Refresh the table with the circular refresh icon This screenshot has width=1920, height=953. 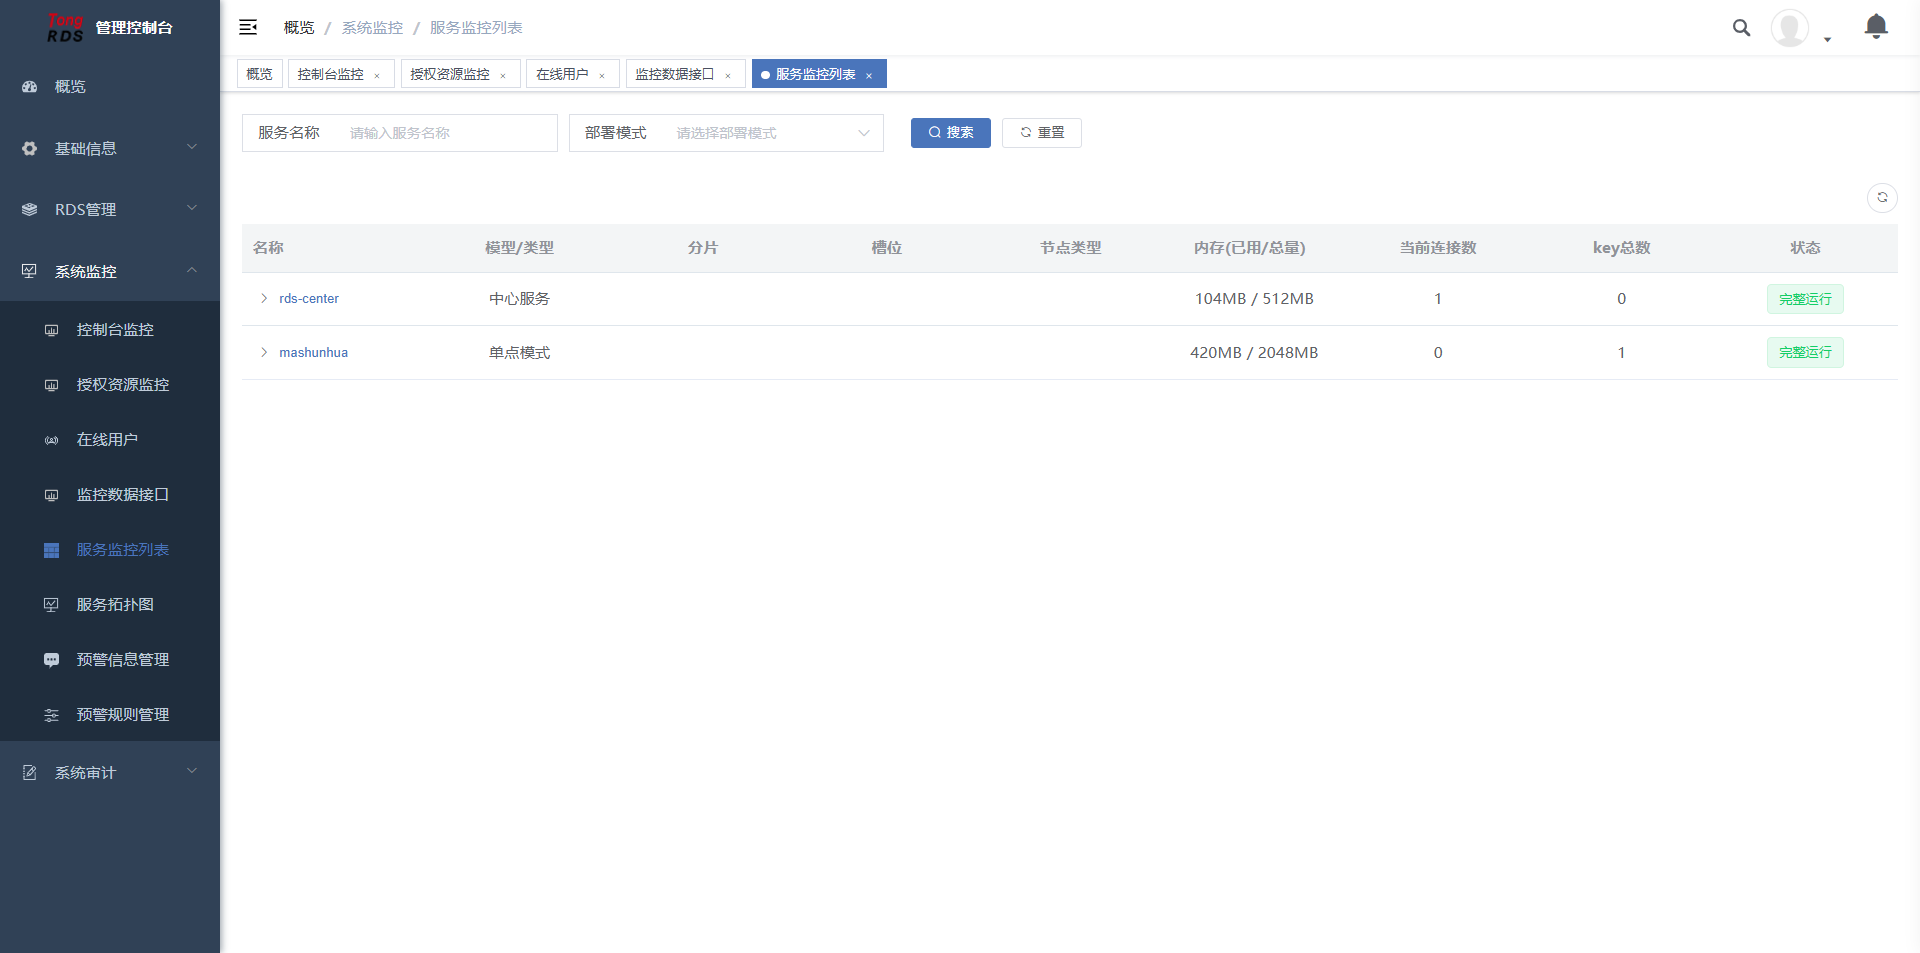1882,197
